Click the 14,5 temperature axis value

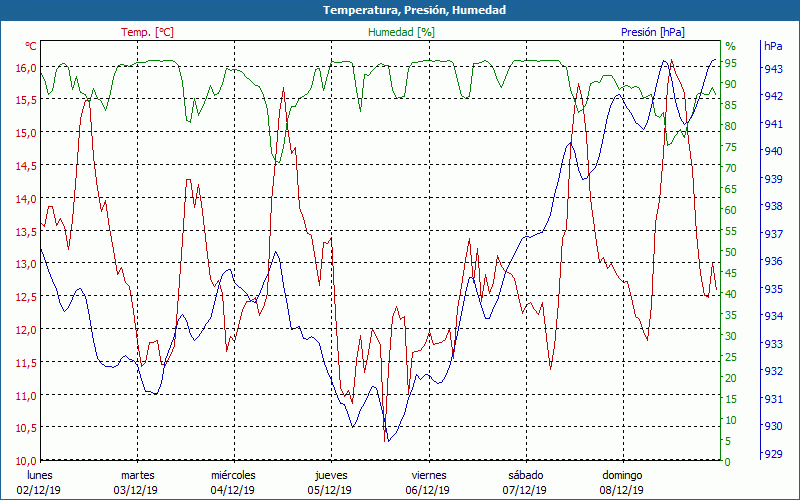[26, 166]
